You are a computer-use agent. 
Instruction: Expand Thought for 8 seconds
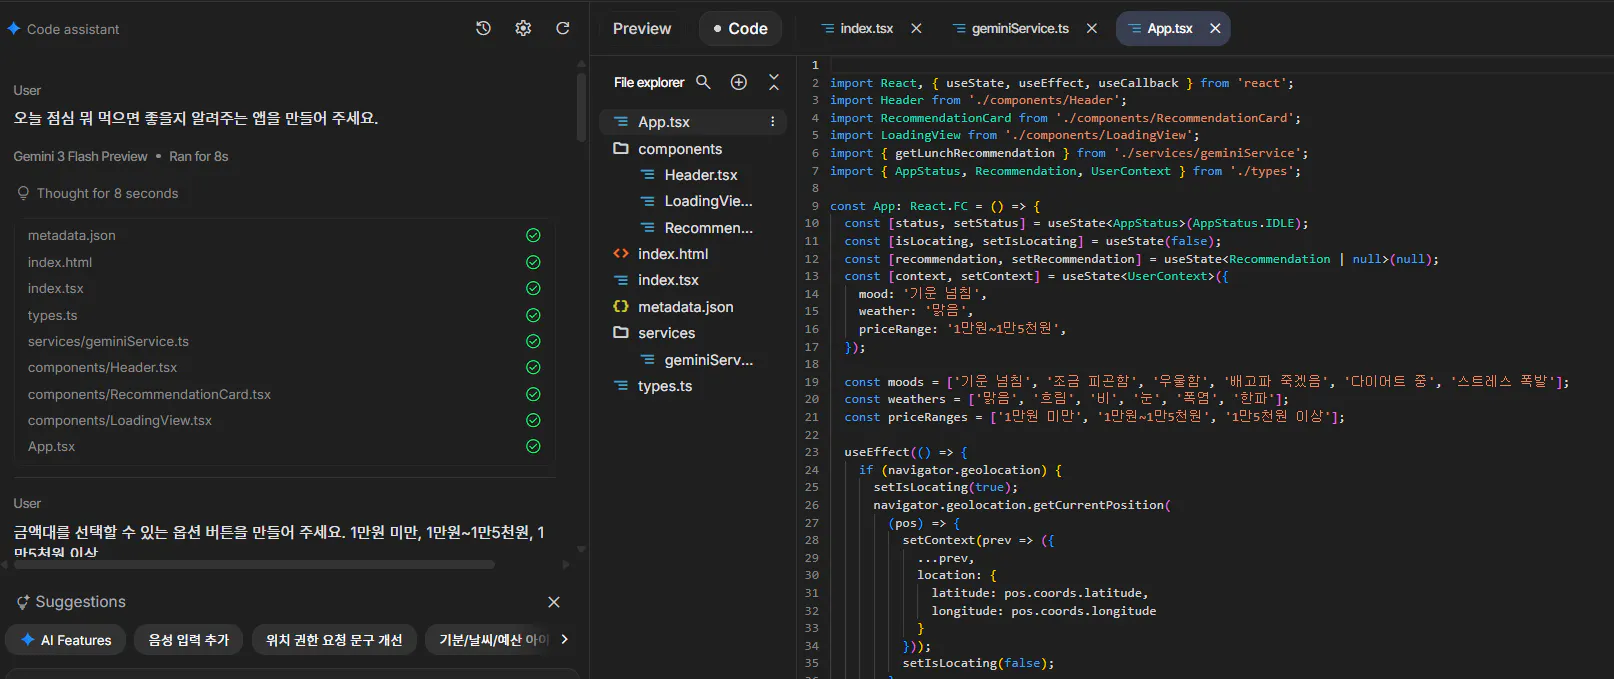[107, 193]
